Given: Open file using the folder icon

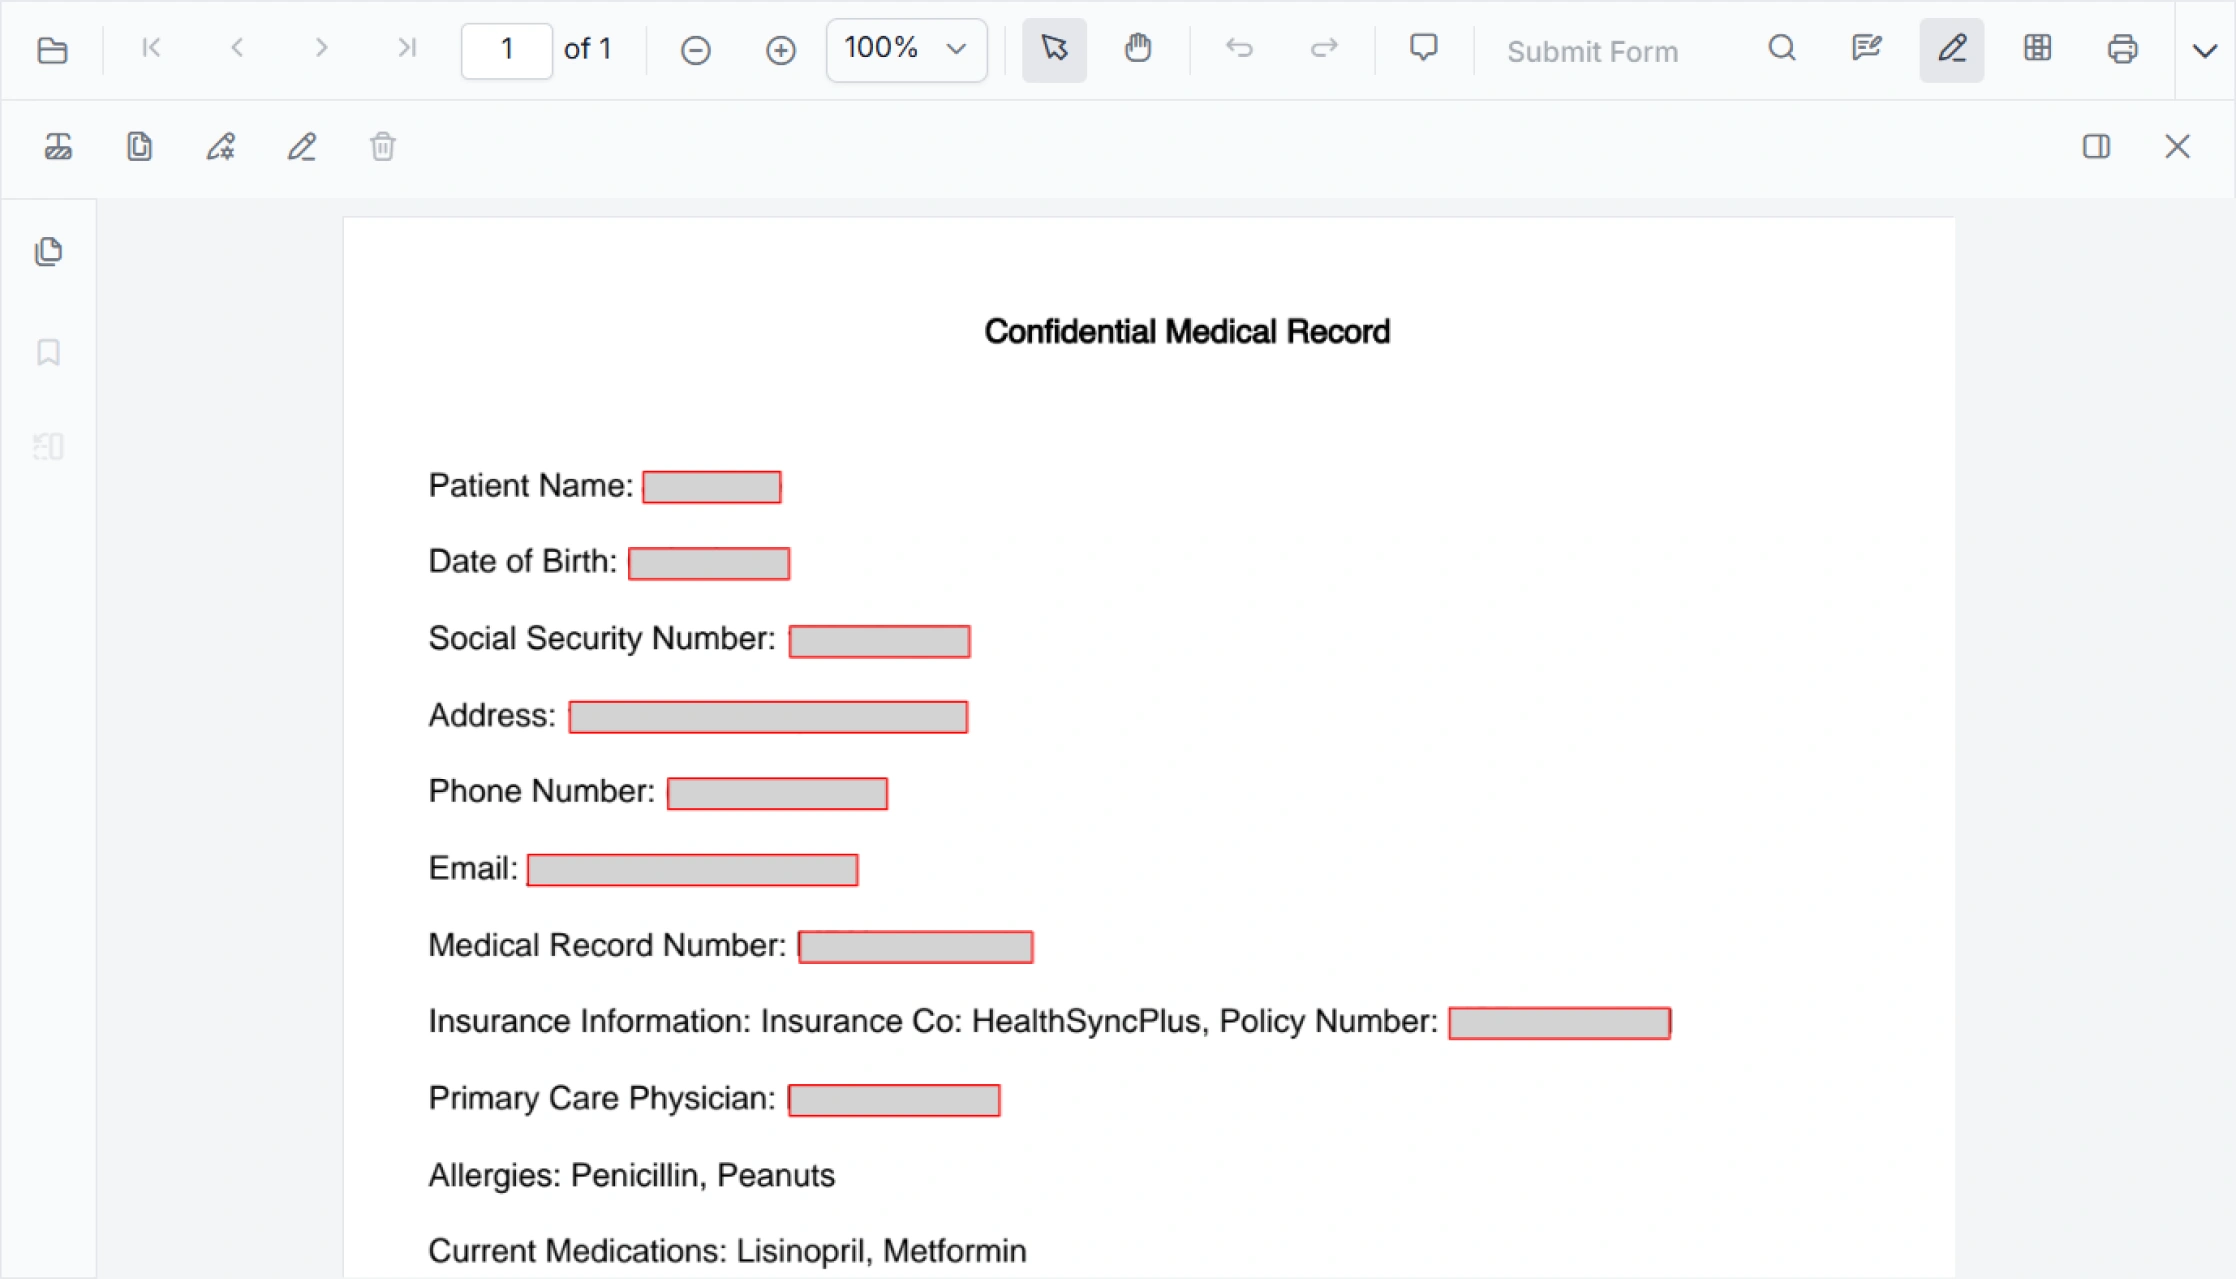Looking at the screenshot, I should (x=52, y=50).
